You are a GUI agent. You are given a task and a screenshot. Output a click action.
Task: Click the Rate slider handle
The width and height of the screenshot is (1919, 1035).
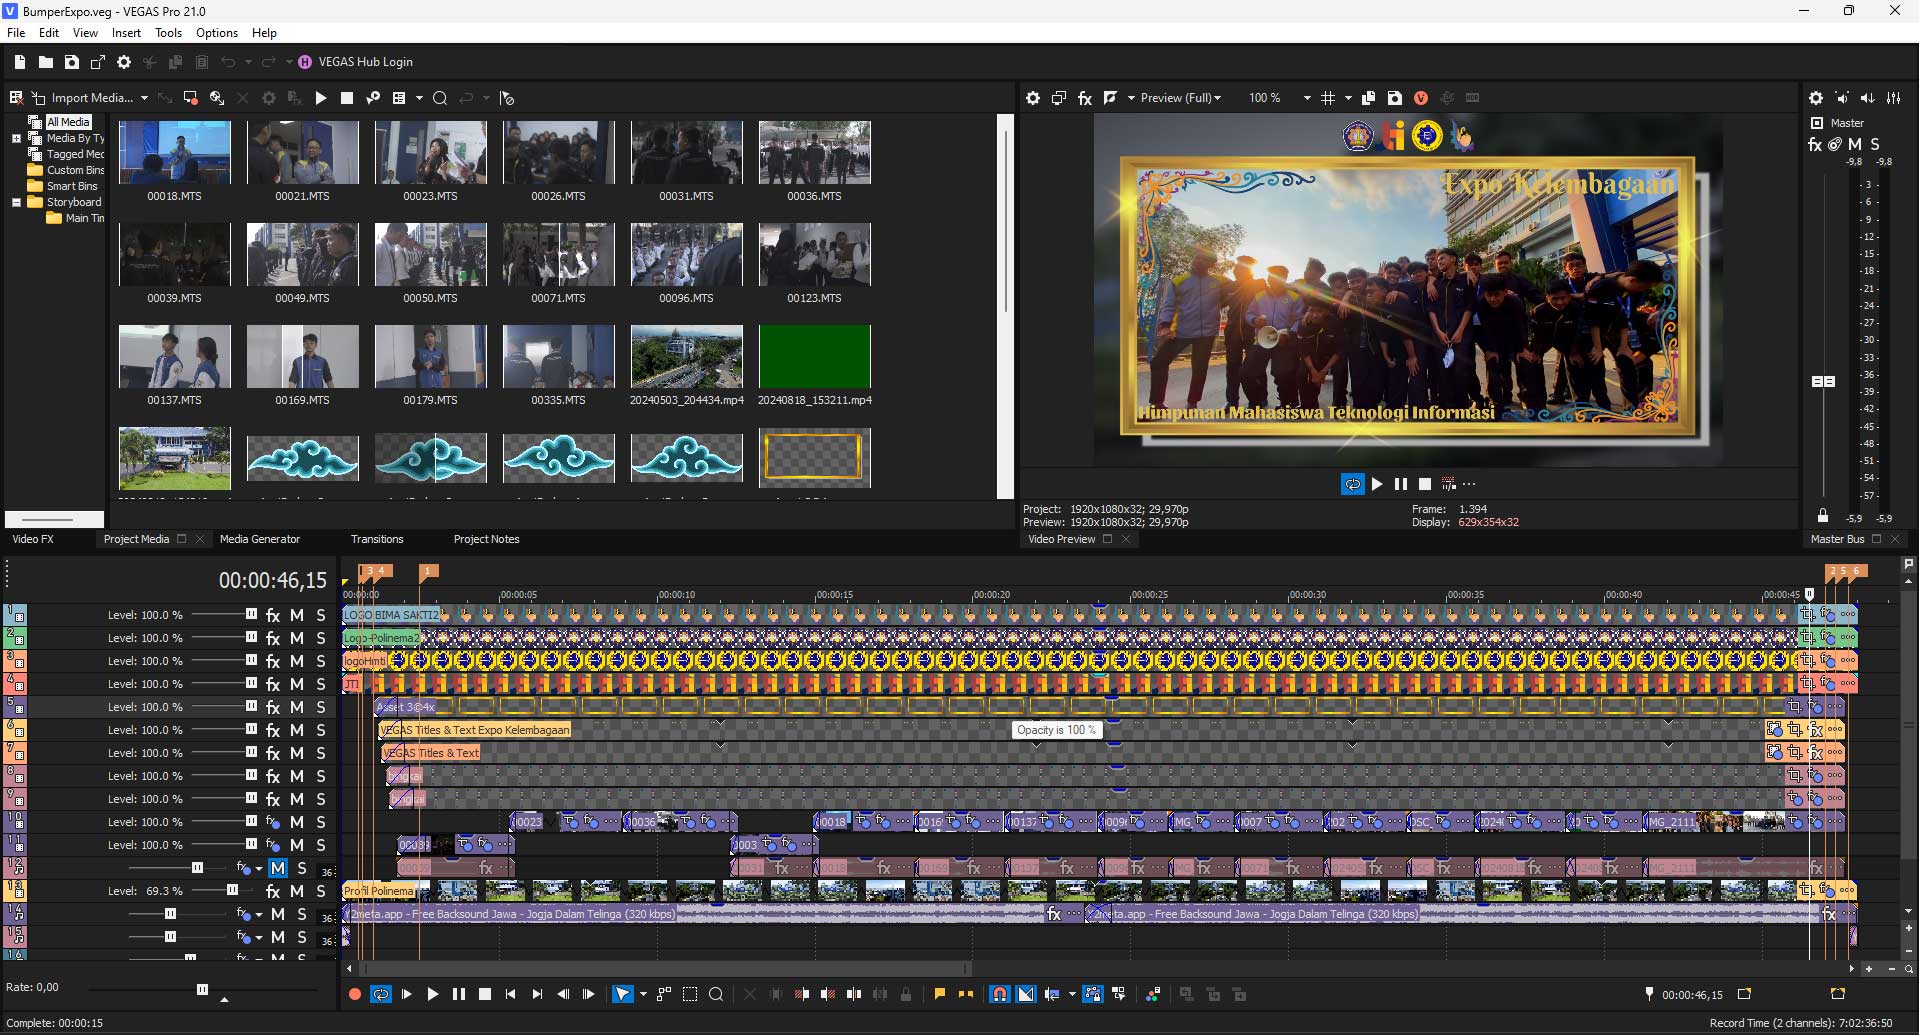pos(203,989)
